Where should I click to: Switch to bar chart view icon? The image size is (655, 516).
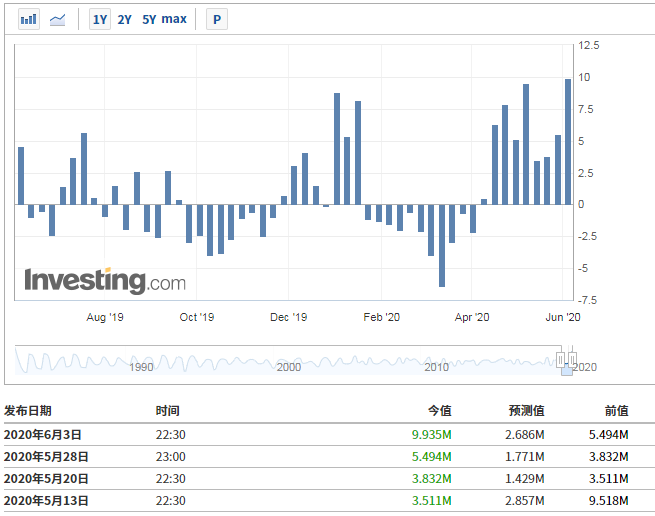[x=29, y=19]
